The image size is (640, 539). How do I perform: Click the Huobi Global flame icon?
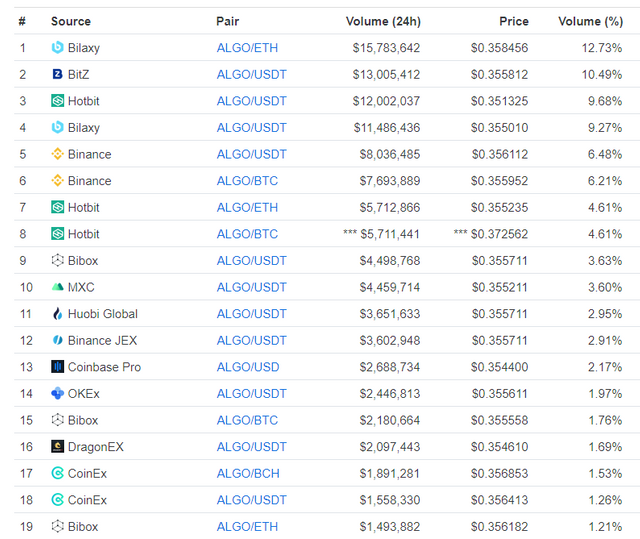(x=58, y=314)
